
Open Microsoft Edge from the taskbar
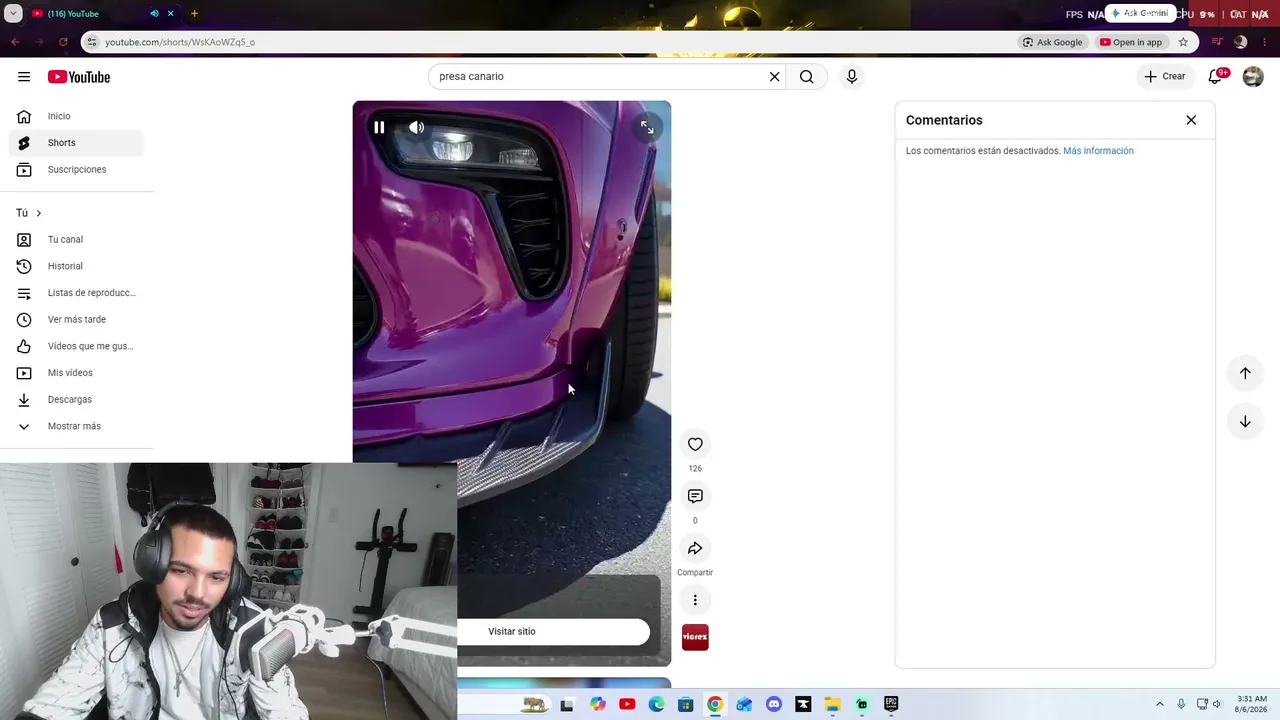[x=656, y=704]
